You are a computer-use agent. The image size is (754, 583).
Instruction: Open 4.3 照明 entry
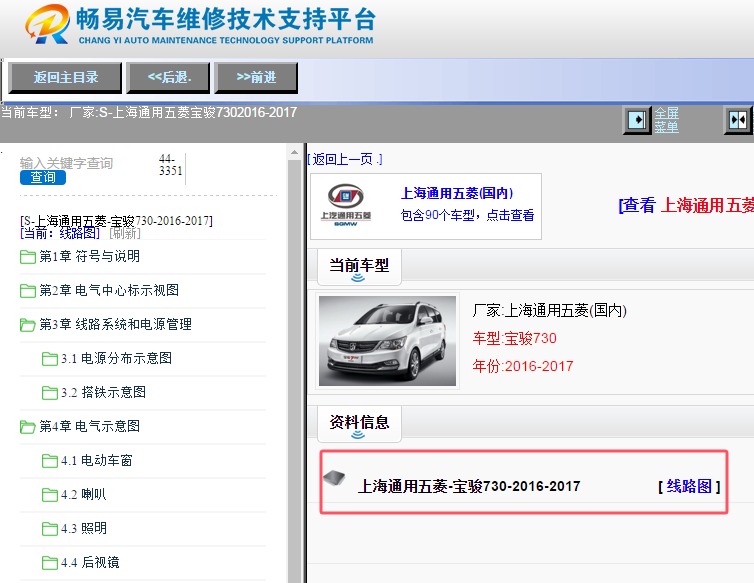[84, 529]
